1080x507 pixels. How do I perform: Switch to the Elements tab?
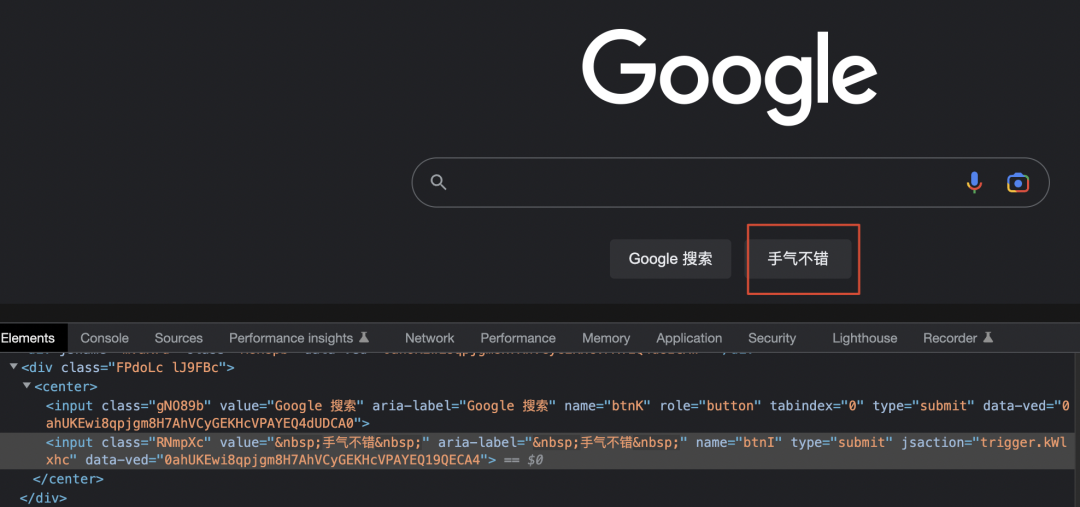click(28, 338)
